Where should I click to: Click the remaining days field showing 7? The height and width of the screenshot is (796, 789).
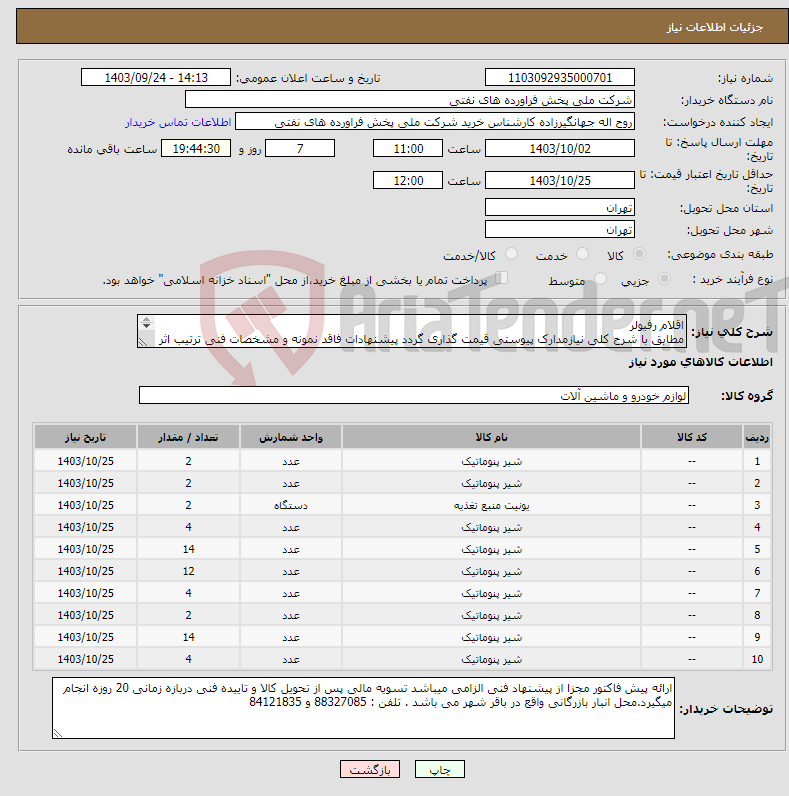[300, 148]
